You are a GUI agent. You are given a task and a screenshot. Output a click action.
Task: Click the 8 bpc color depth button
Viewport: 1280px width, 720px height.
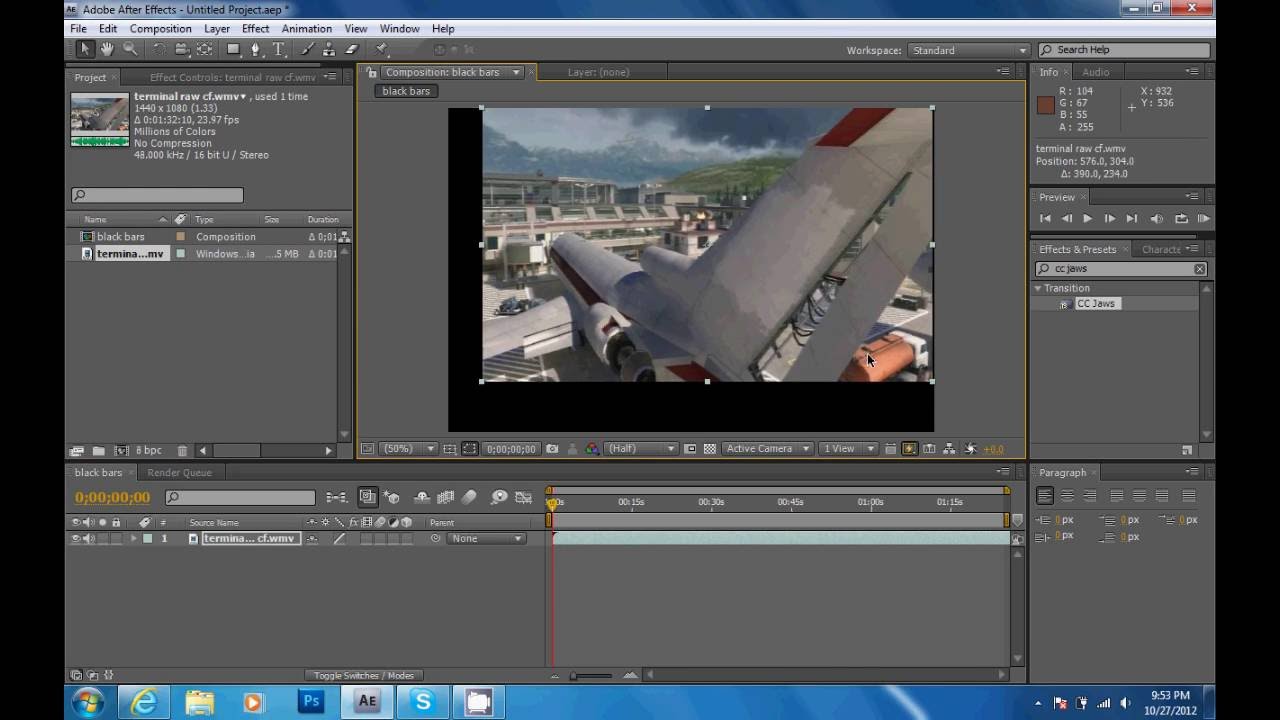[148, 451]
